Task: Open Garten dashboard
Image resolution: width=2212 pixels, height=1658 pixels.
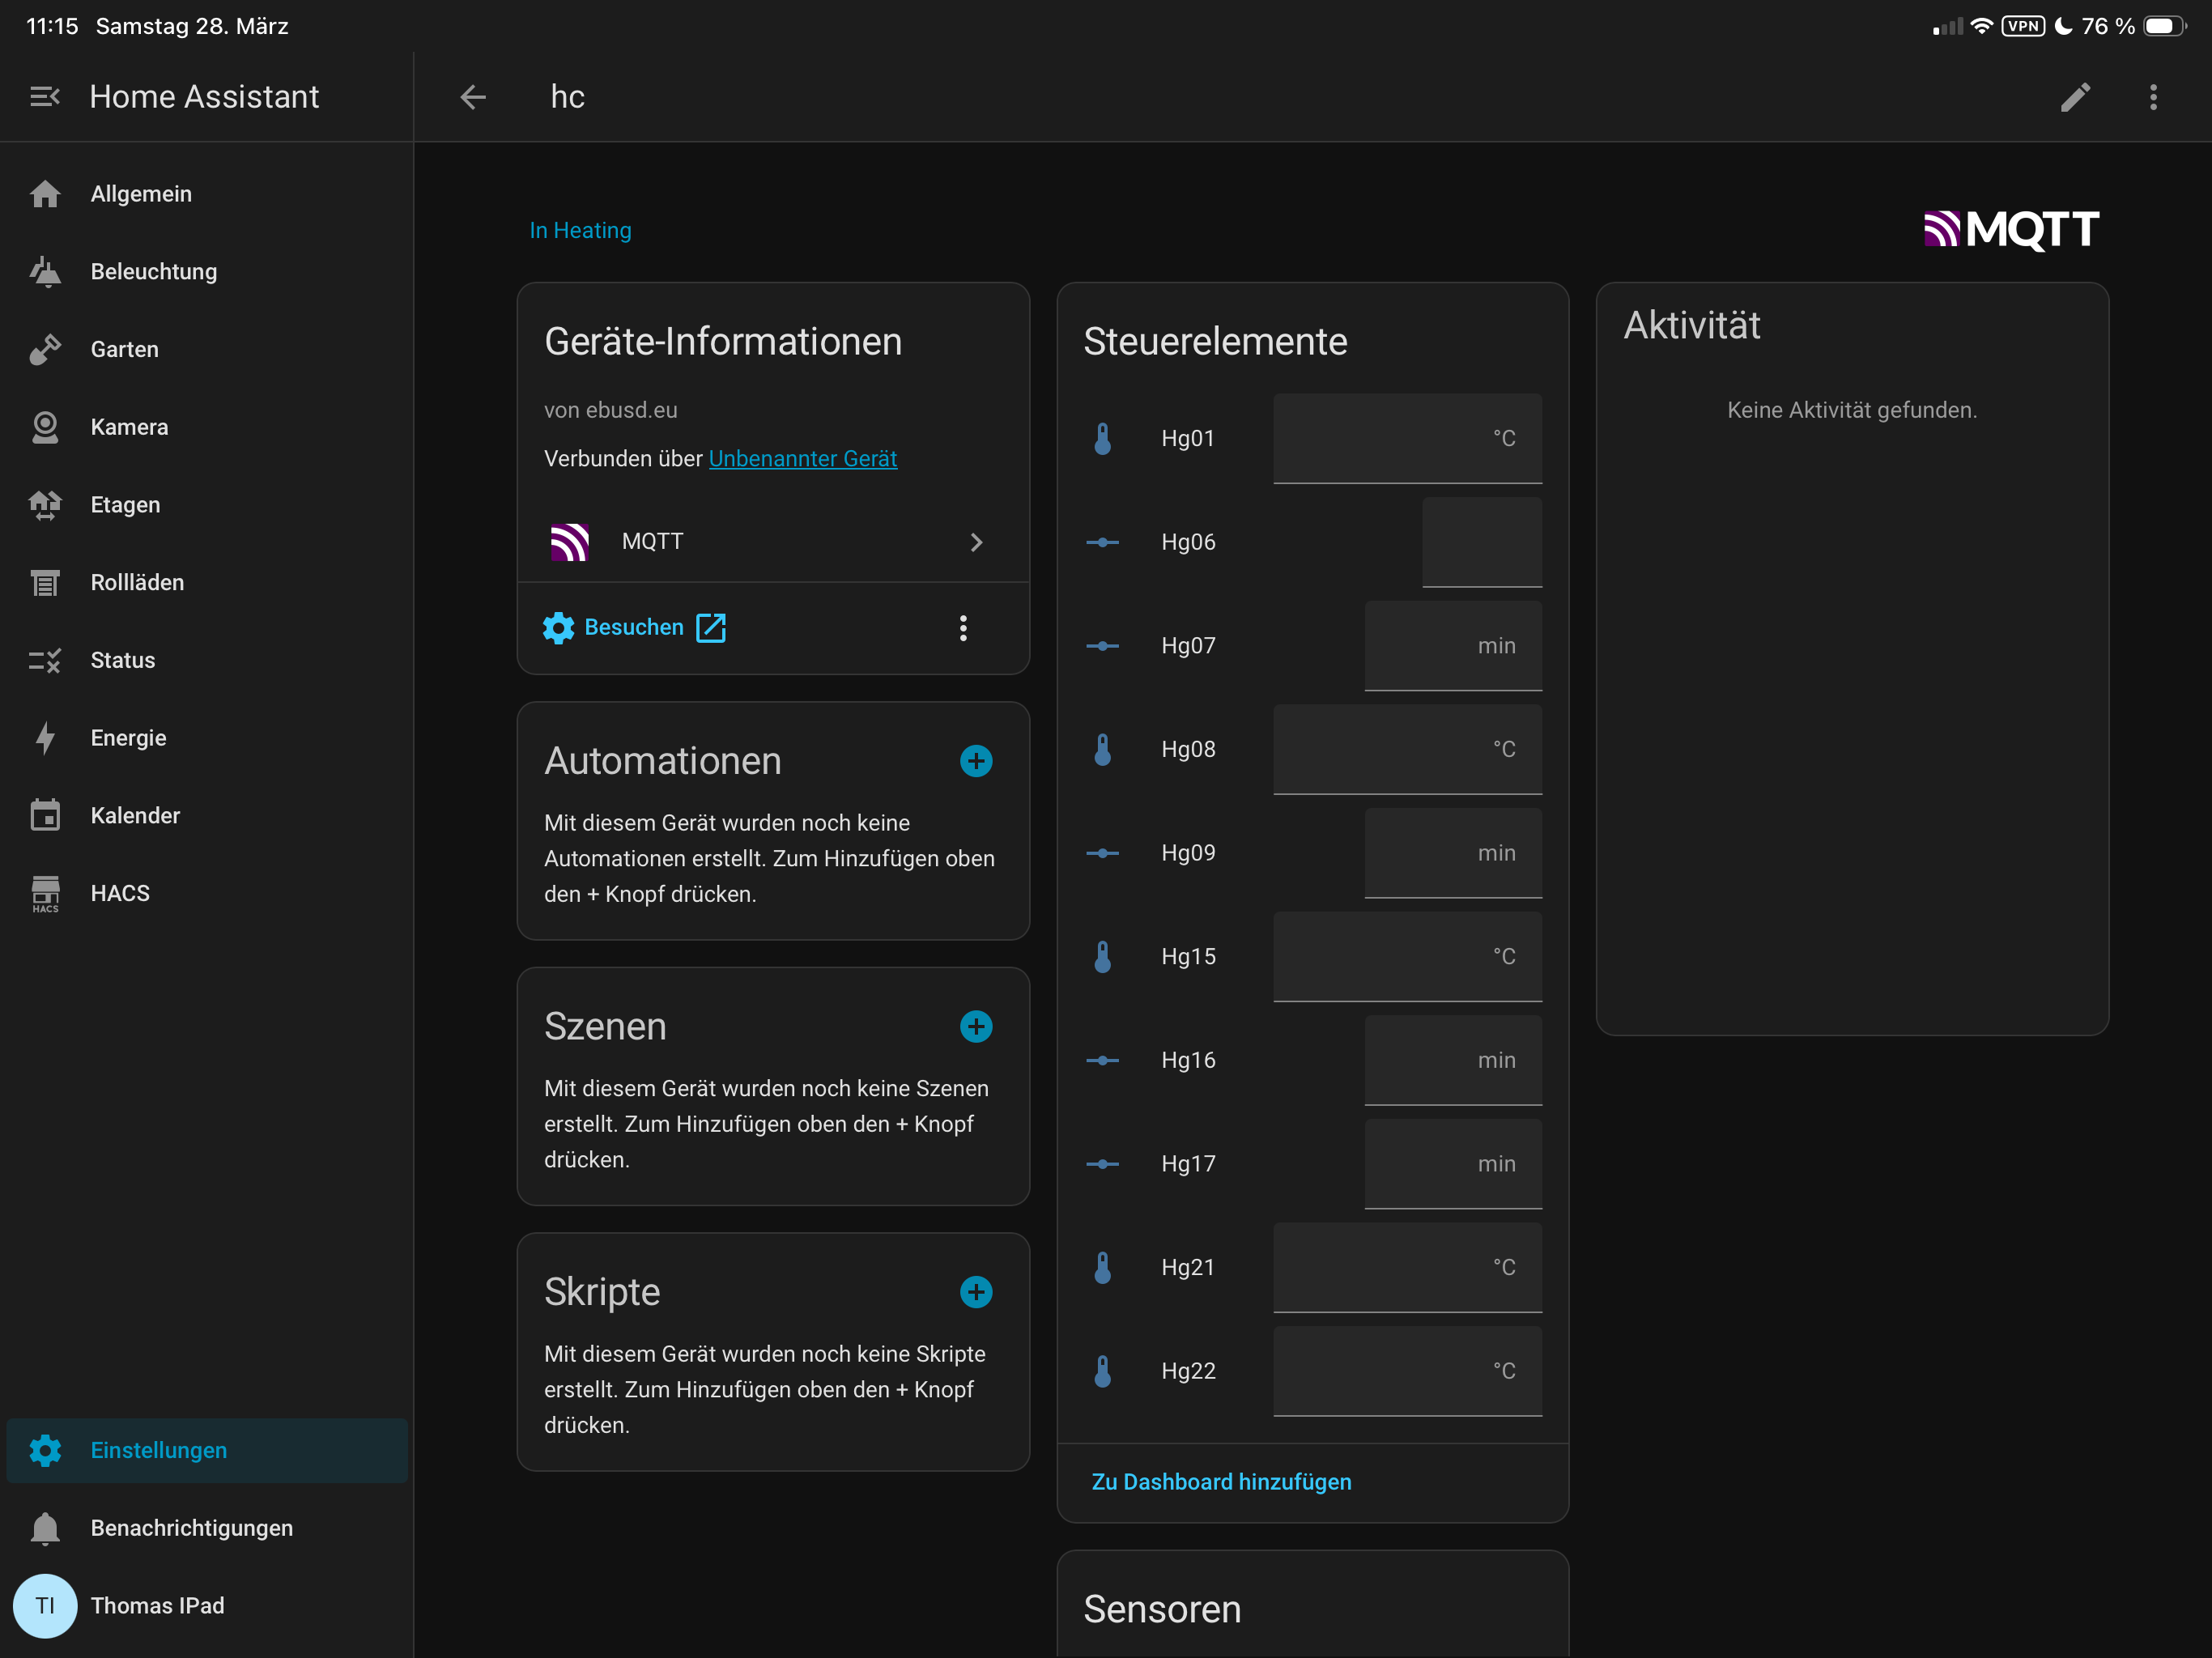Action: (207, 349)
